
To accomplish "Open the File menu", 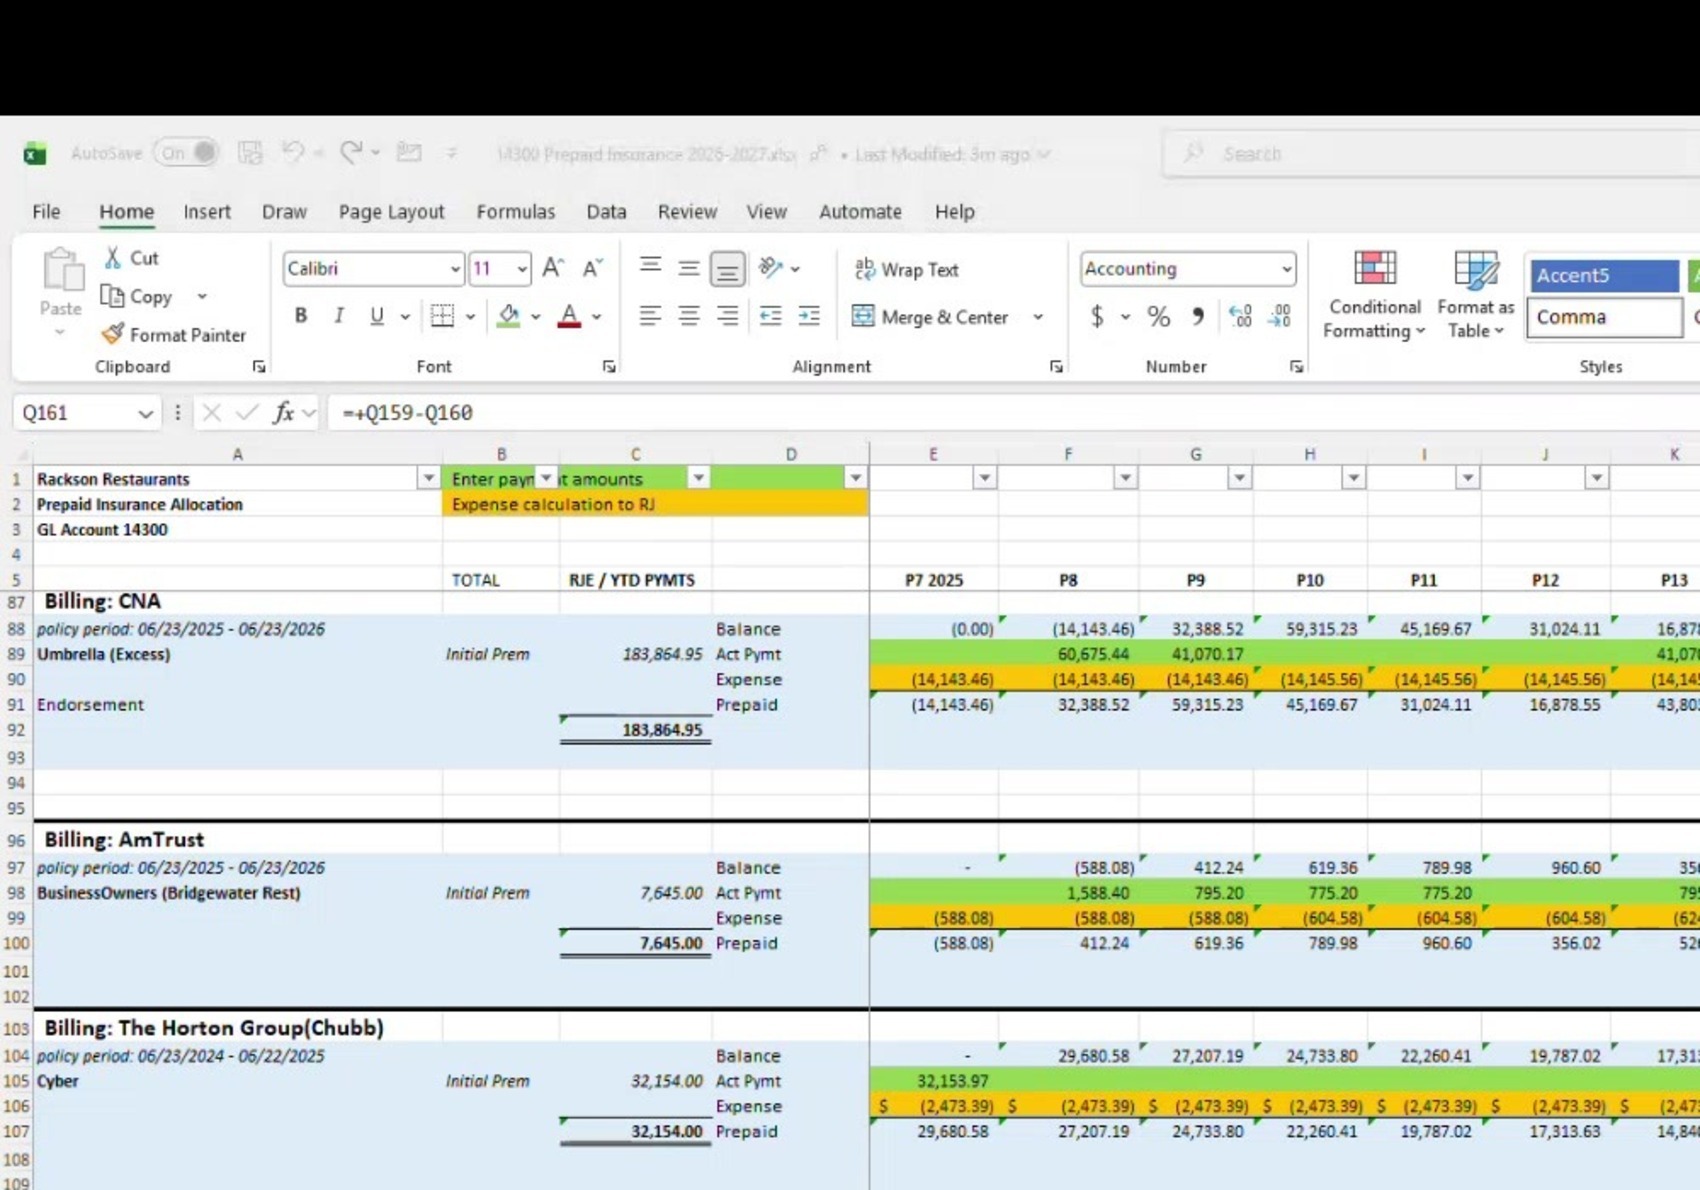I will 46,212.
